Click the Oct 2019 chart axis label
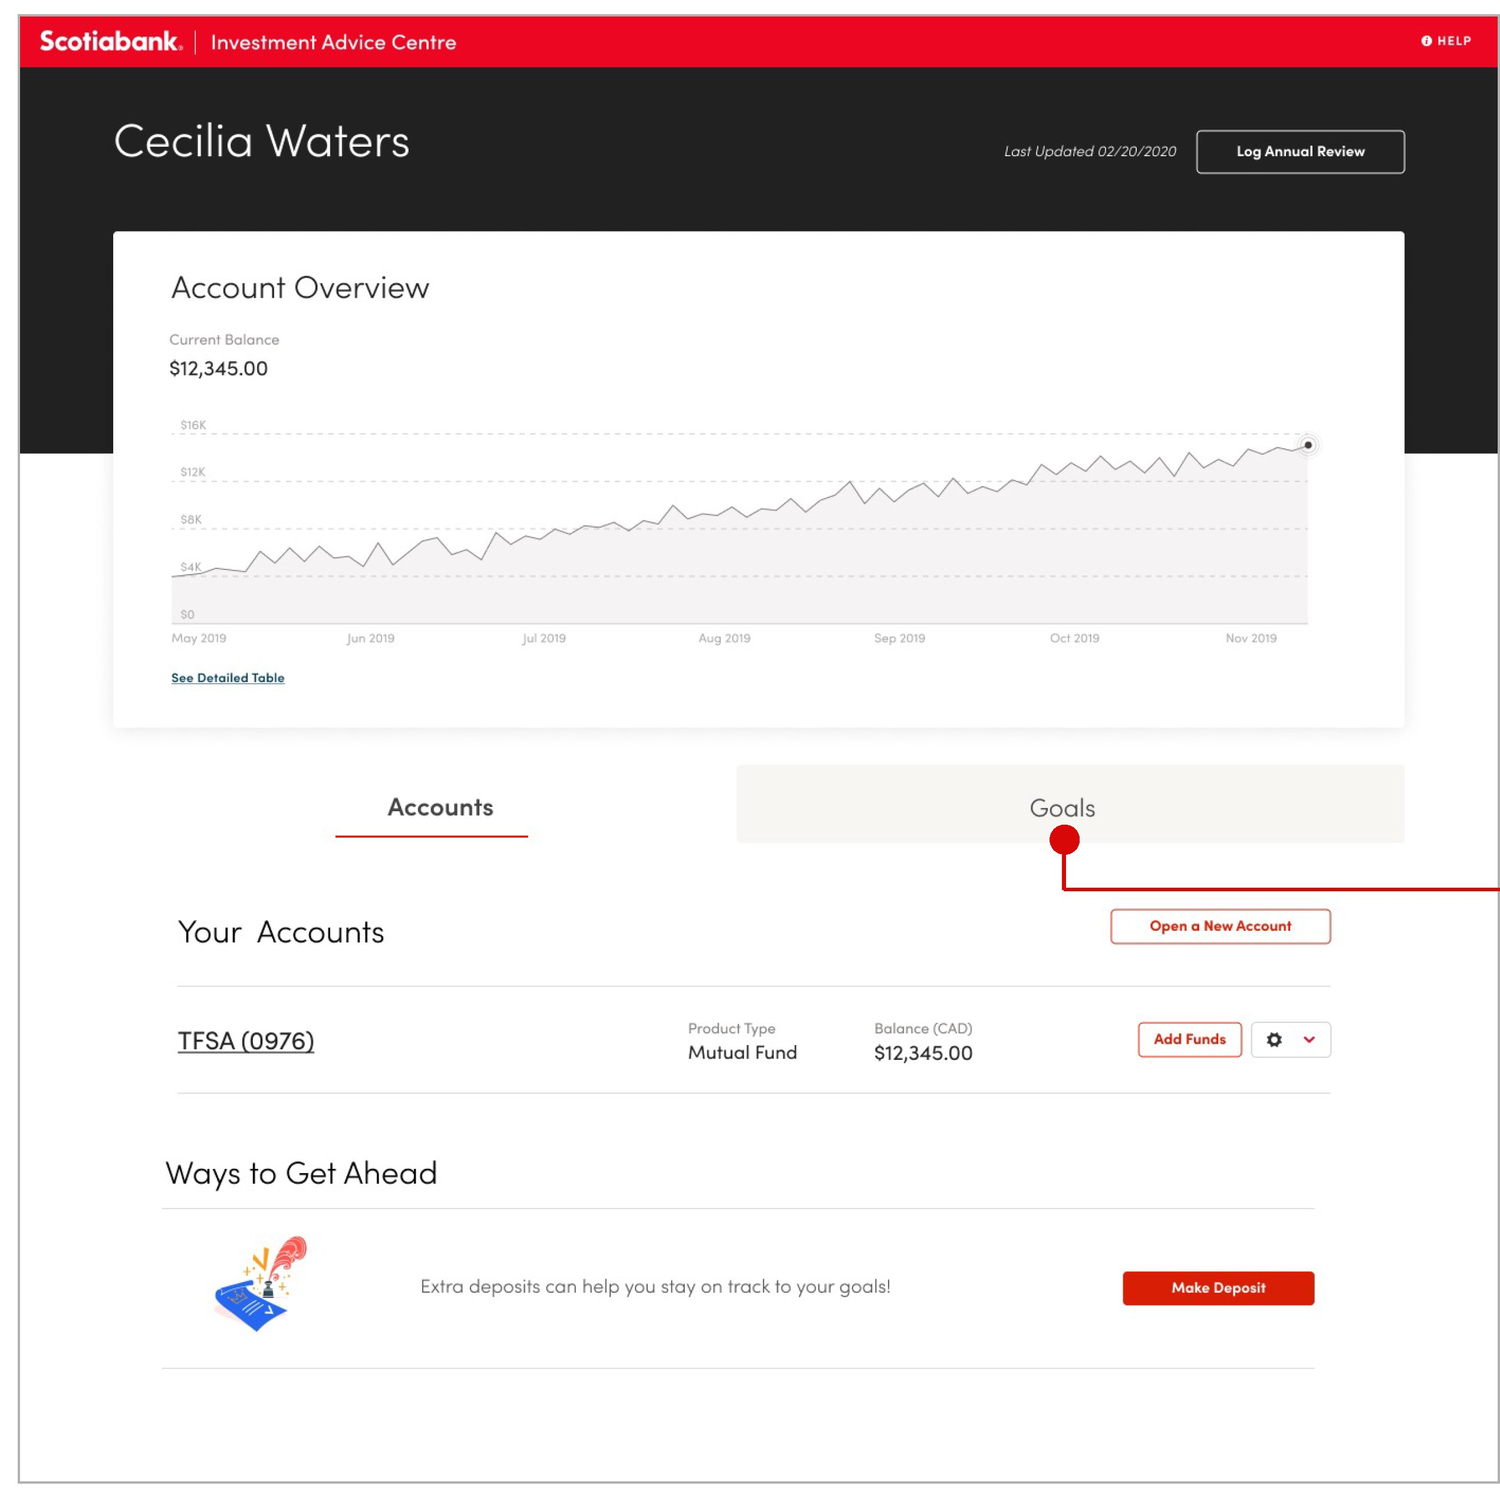The width and height of the screenshot is (1500, 1499). click(1074, 638)
